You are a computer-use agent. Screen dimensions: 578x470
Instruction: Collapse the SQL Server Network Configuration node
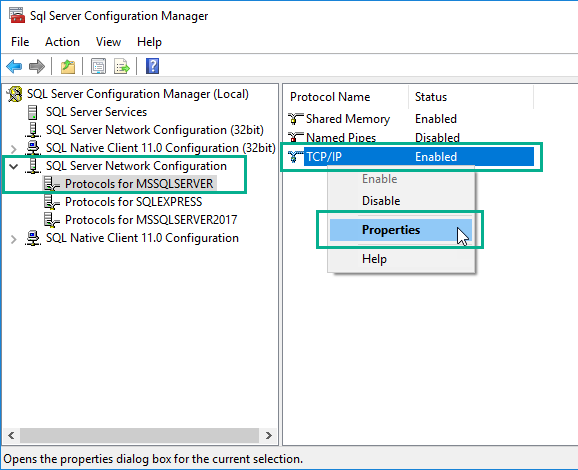point(14,166)
